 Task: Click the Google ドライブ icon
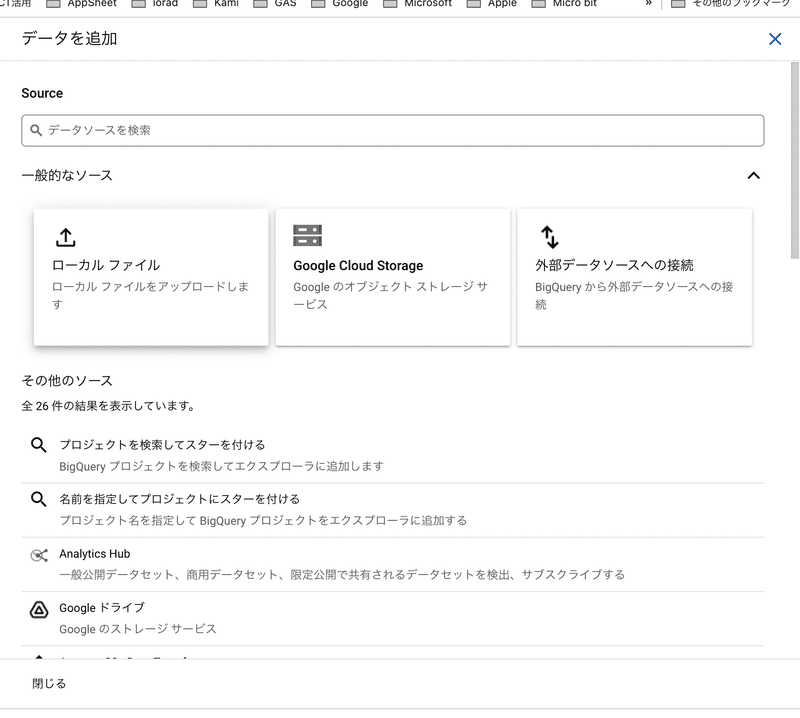[x=39, y=609]
